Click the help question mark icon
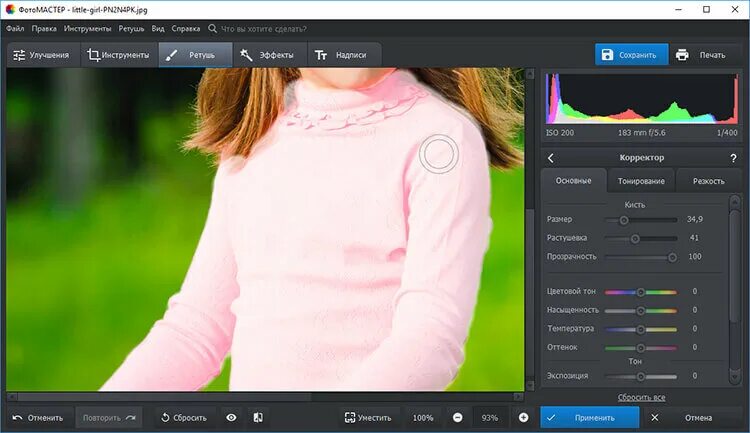Image resolution: width=750 pixels, height=433 pixels. point(733,158)
